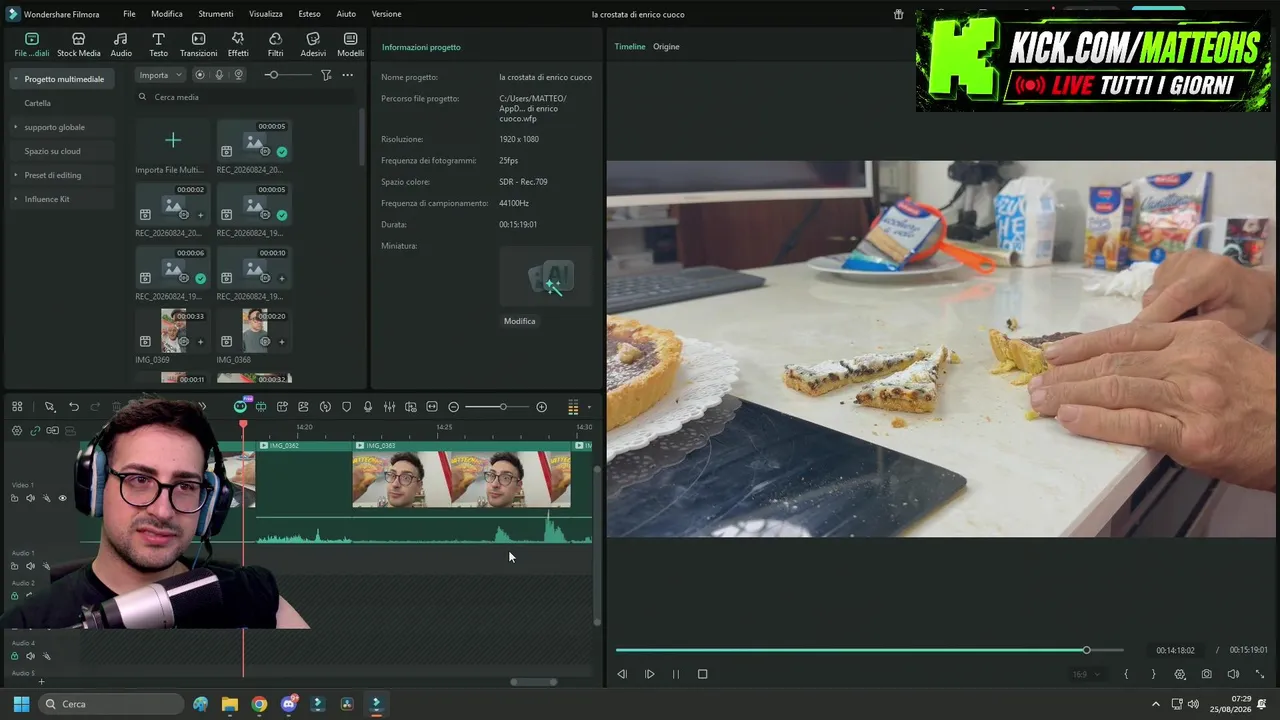Open the File menu
Screen dimensions: 1280x720
129,14
